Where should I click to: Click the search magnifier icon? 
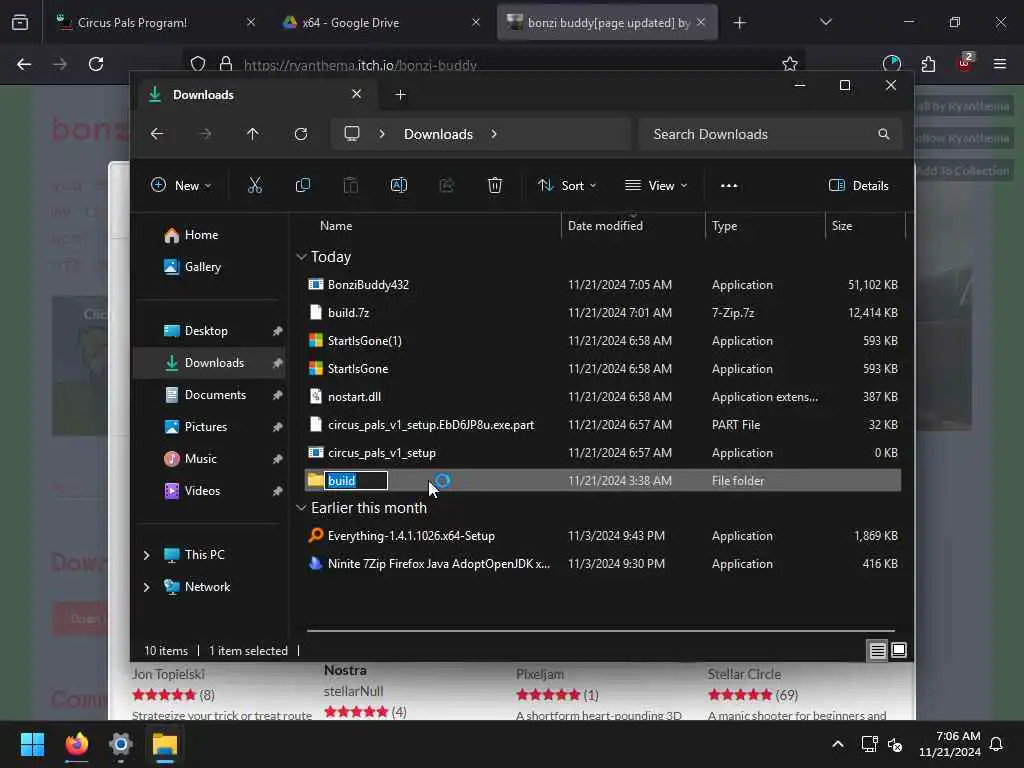pos(884,134)
